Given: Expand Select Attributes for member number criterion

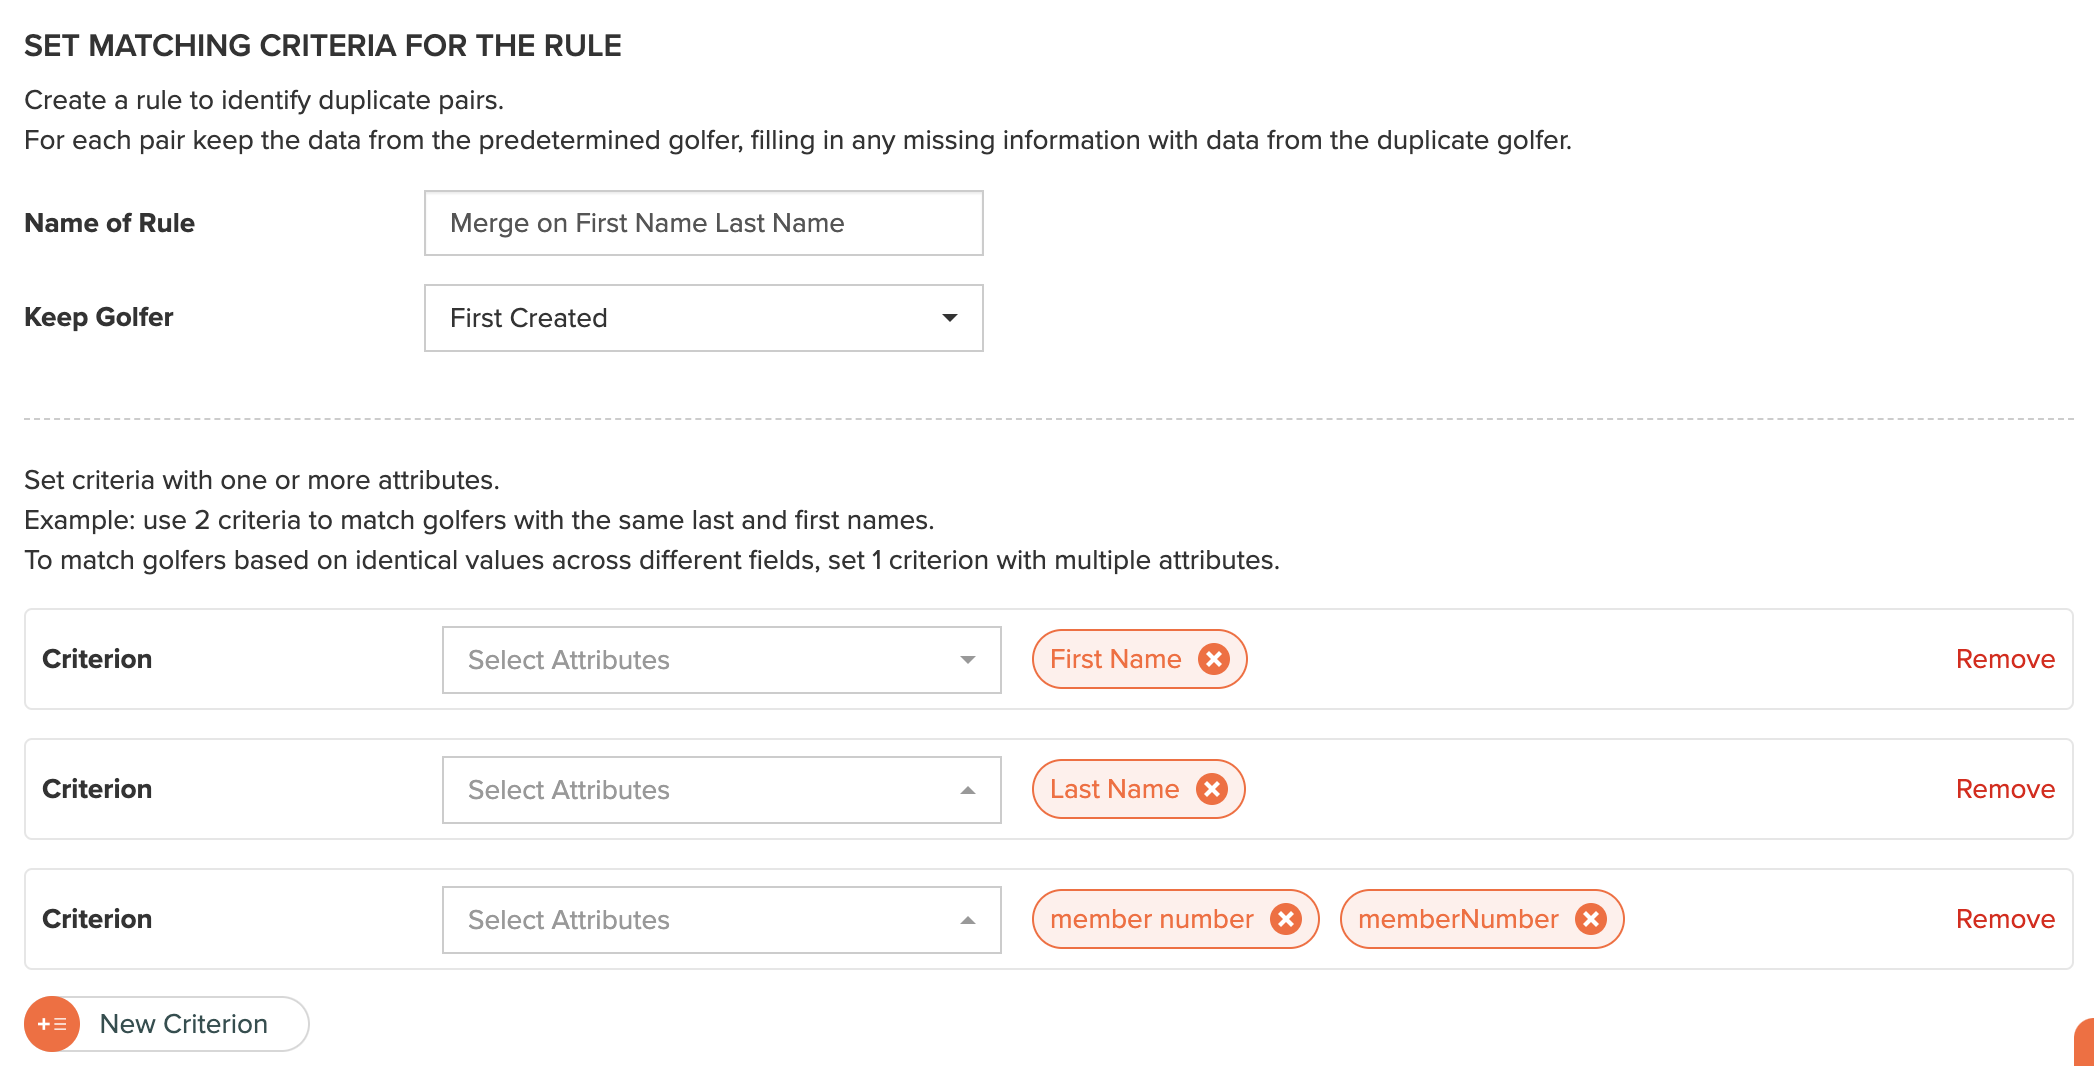Looking at the screenshot, I should (x=721, y=920).
